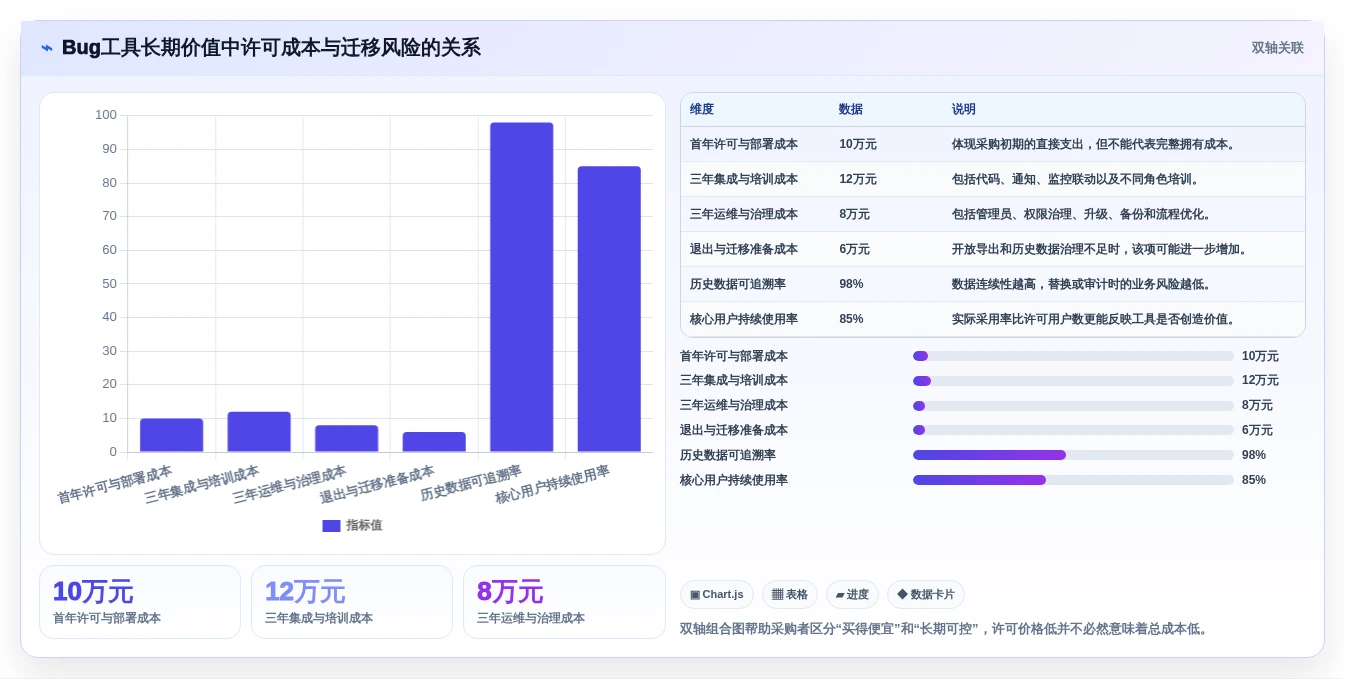
Task: Click the x-axis label 首年许可与部署成本
Action: click(x=115, y=484)
